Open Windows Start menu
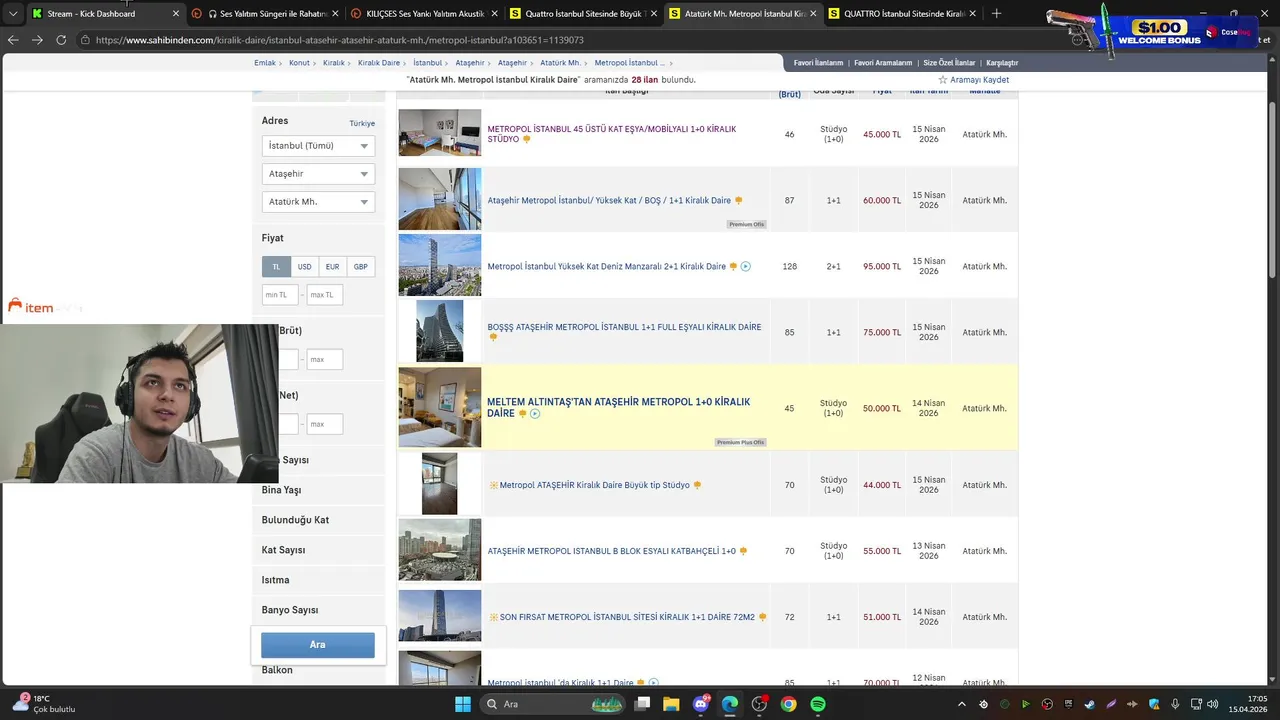 [x=463, y=704]
